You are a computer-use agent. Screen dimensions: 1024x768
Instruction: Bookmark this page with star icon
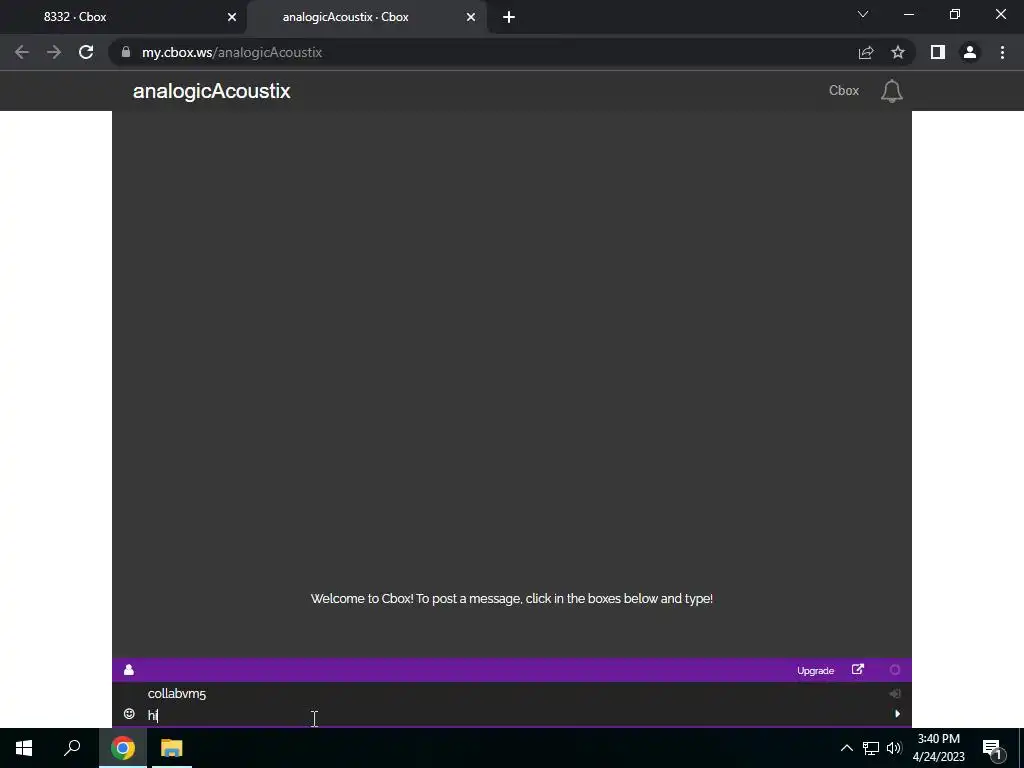pyautogui.click(x=898, y=52)
